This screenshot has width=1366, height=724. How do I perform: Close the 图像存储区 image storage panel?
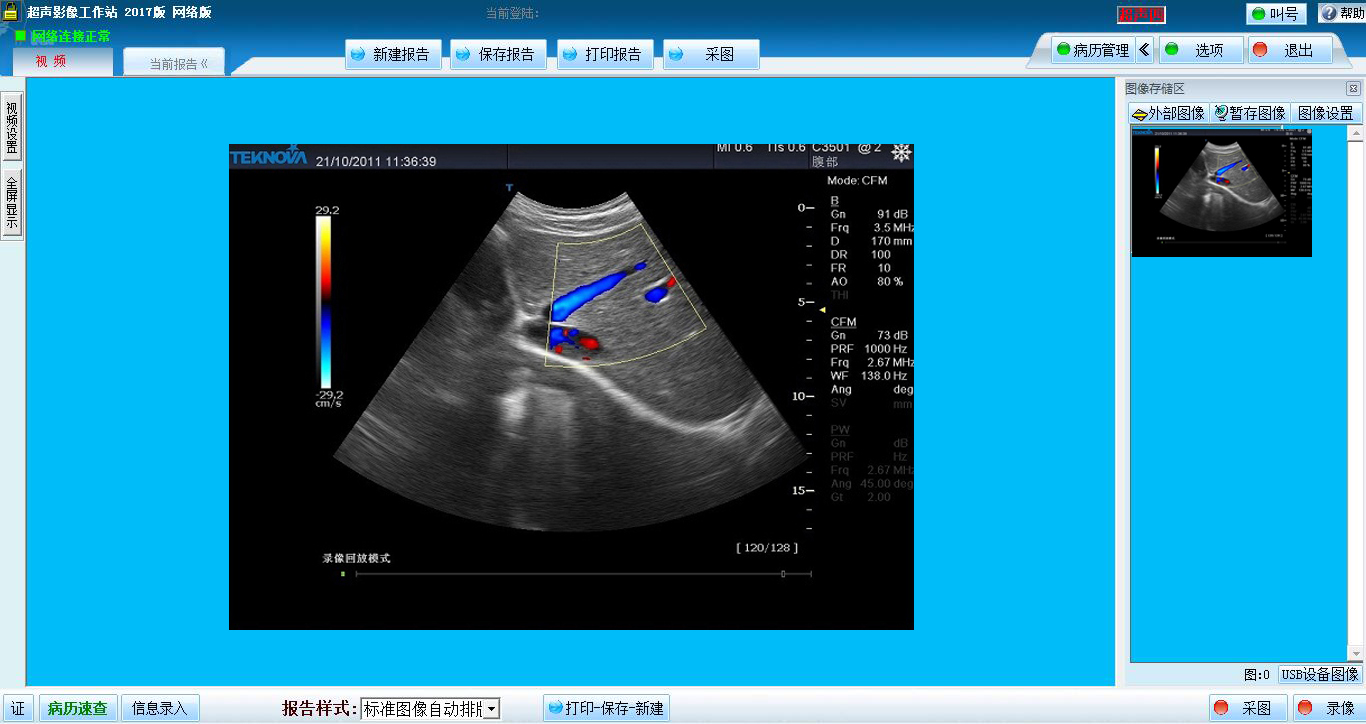[x=1351, y=89]
